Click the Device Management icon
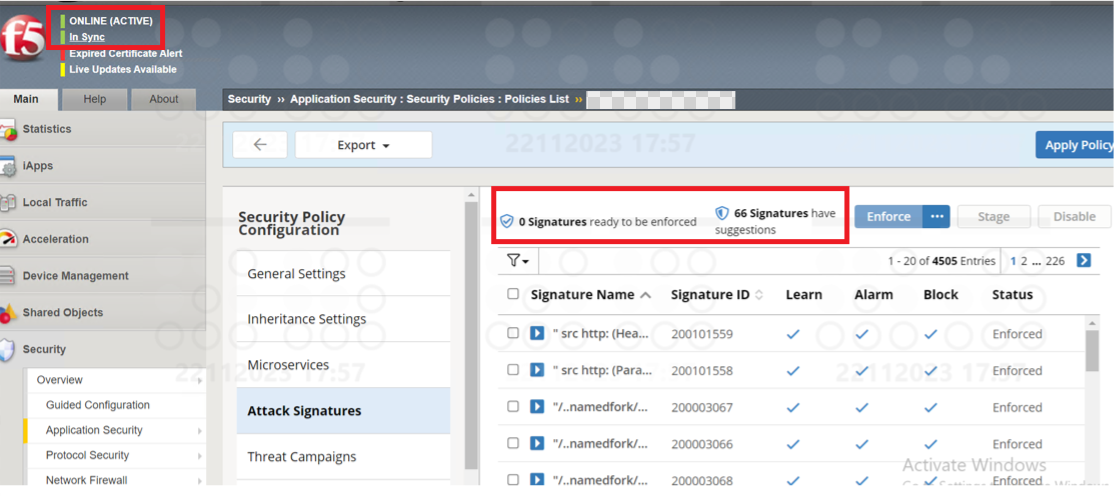Viewport: 1114px width, 496px height. click(x=8, y=276)
